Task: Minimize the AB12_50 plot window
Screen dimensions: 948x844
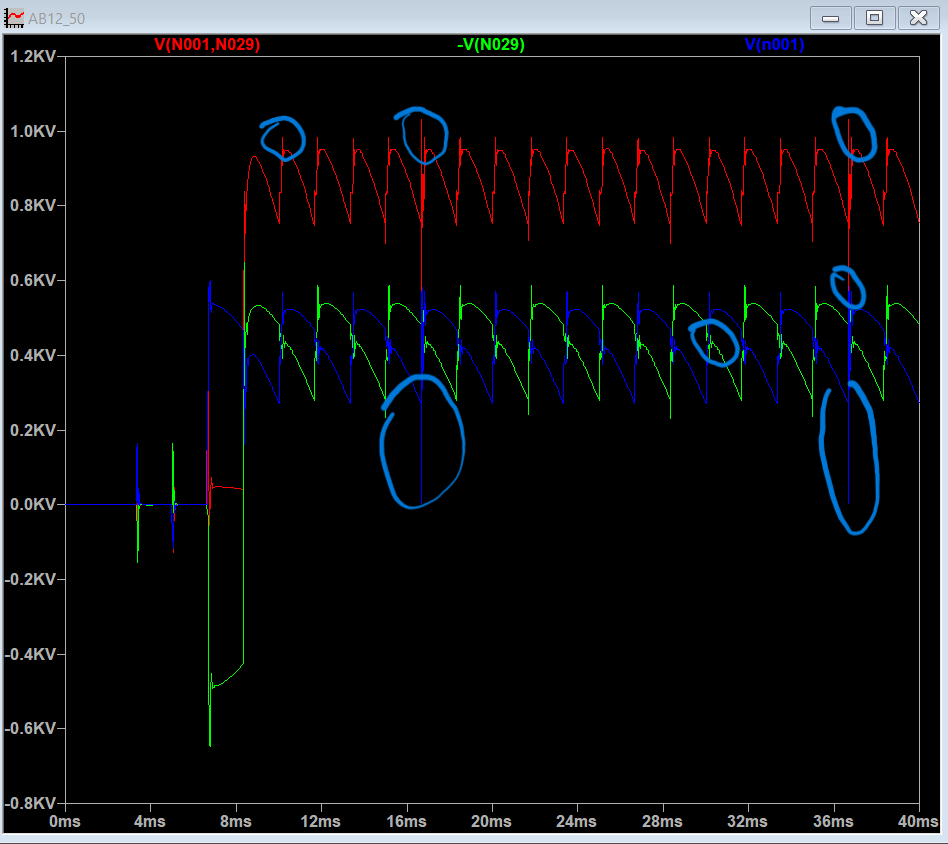Action: point(831,18)
